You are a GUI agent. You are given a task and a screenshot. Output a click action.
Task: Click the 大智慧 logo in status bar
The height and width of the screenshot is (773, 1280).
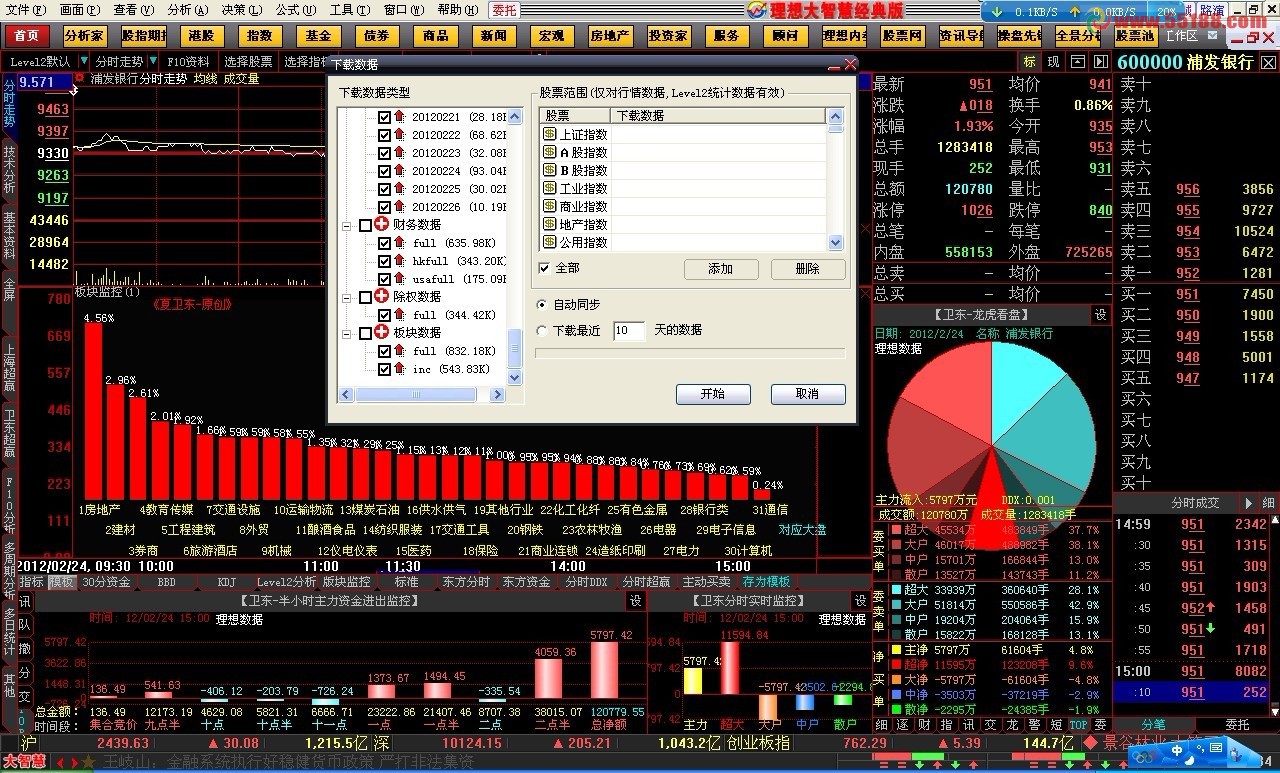[24, 762]
